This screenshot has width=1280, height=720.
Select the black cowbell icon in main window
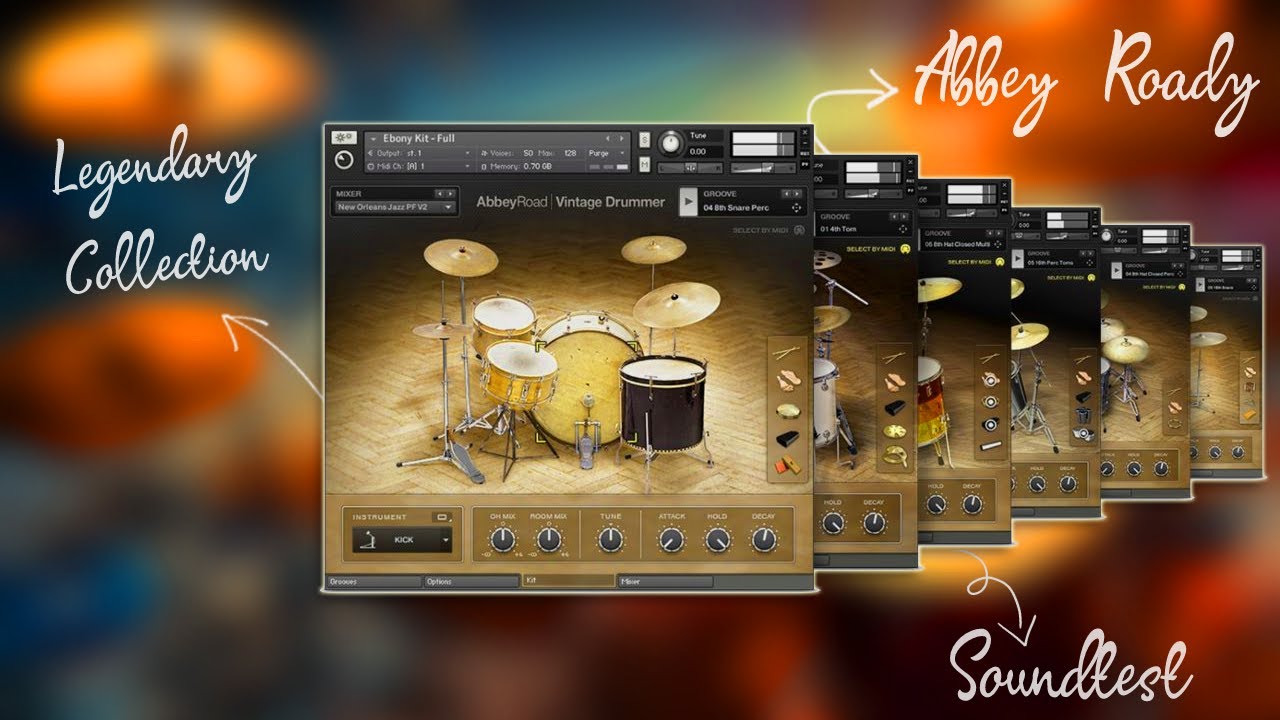point(787,438)
